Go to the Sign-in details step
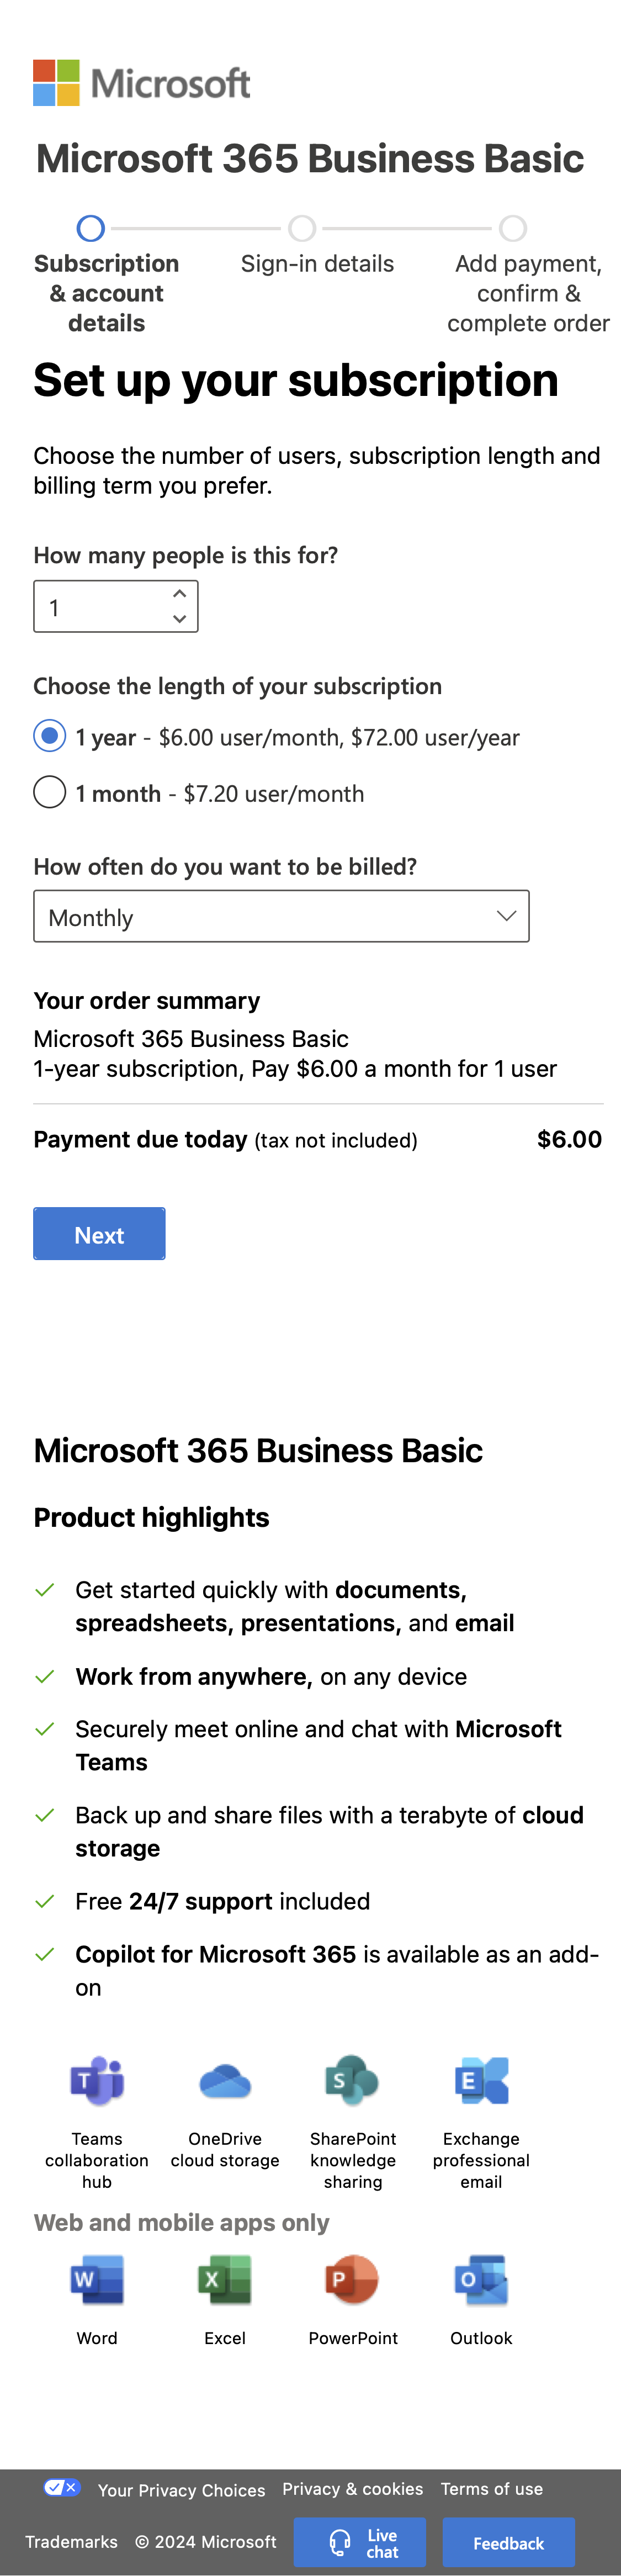621x2576 pixels. point(303,228)
